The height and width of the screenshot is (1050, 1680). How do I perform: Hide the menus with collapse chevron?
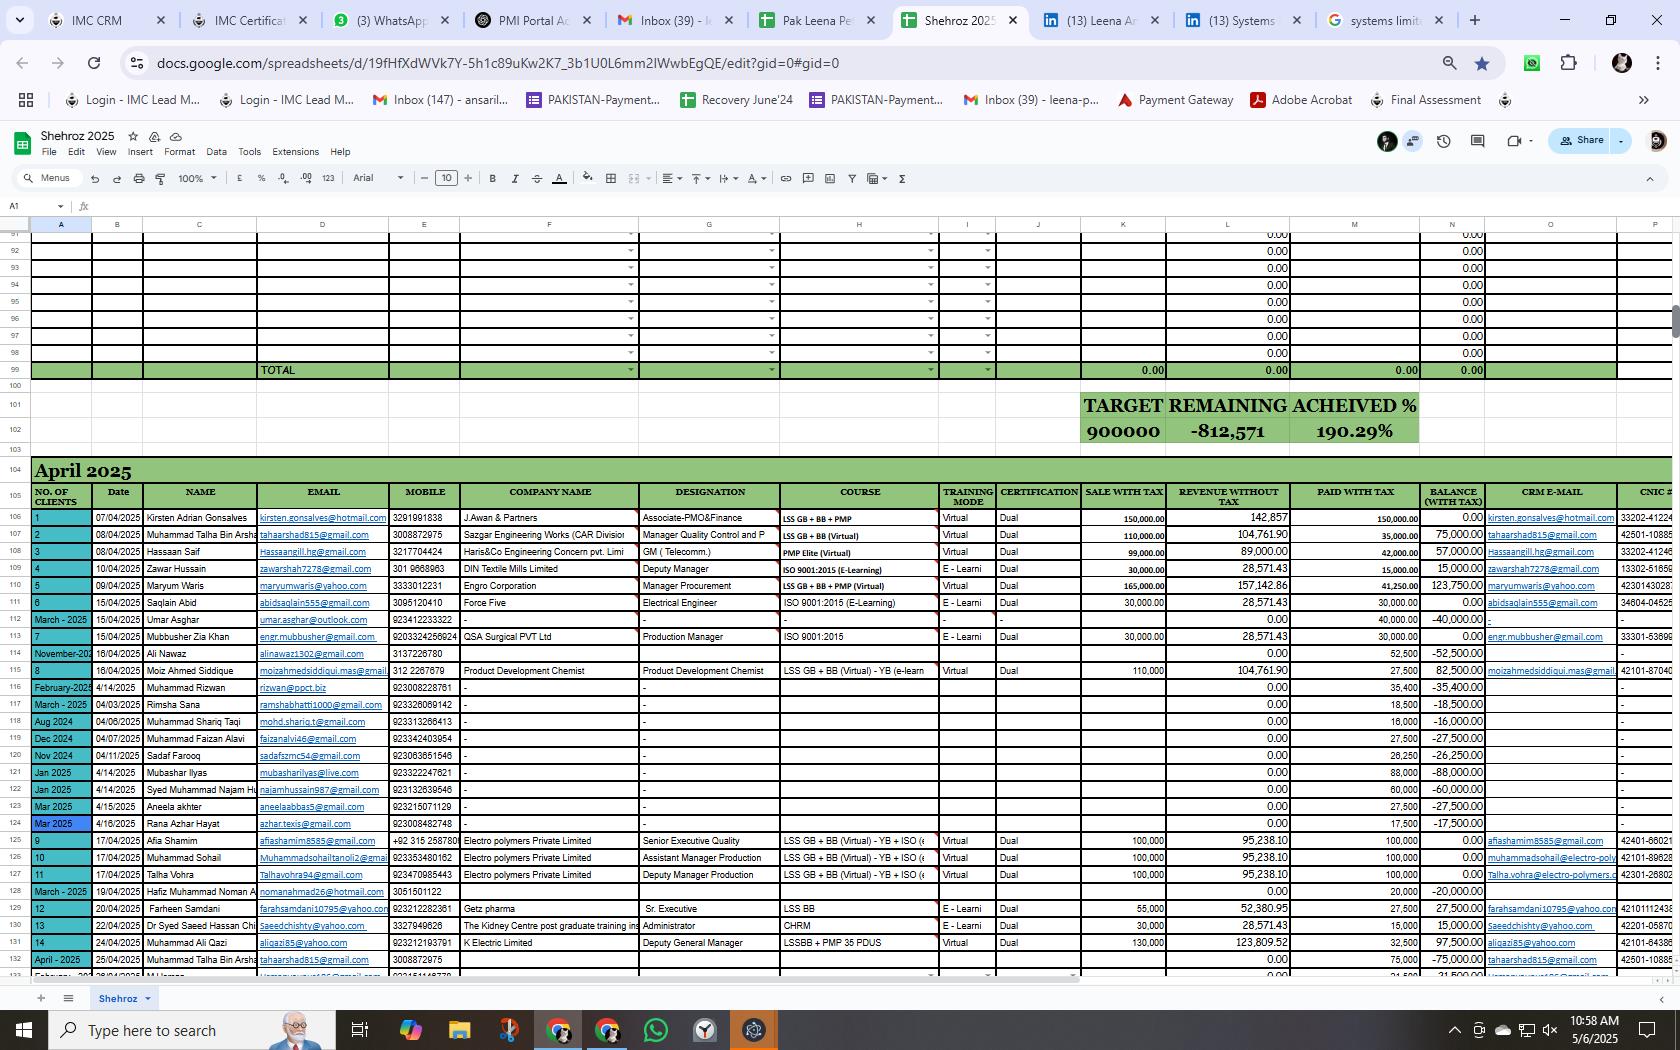[1649, 179]
